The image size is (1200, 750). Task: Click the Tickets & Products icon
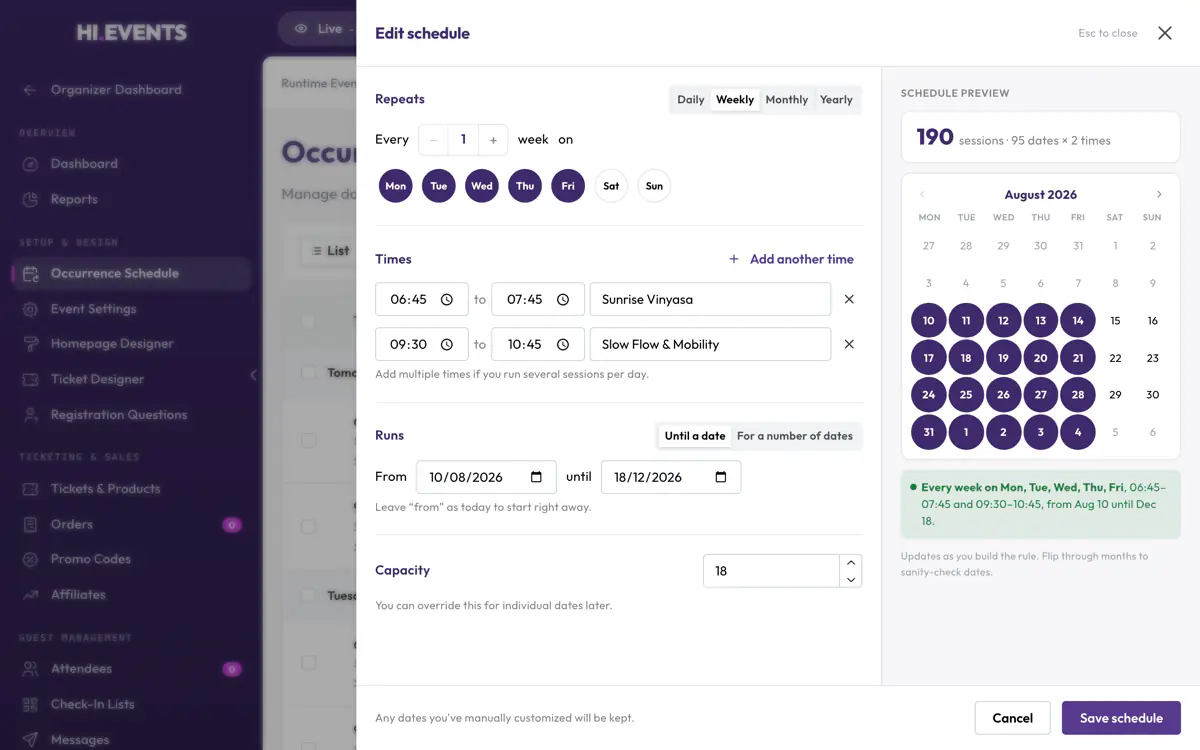(x=30, y=489)
